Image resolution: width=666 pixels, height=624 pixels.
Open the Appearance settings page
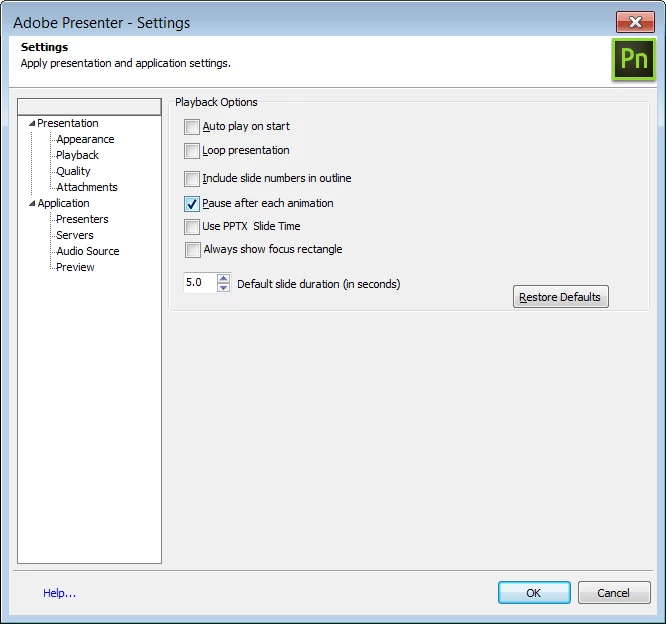coord(85,139)
